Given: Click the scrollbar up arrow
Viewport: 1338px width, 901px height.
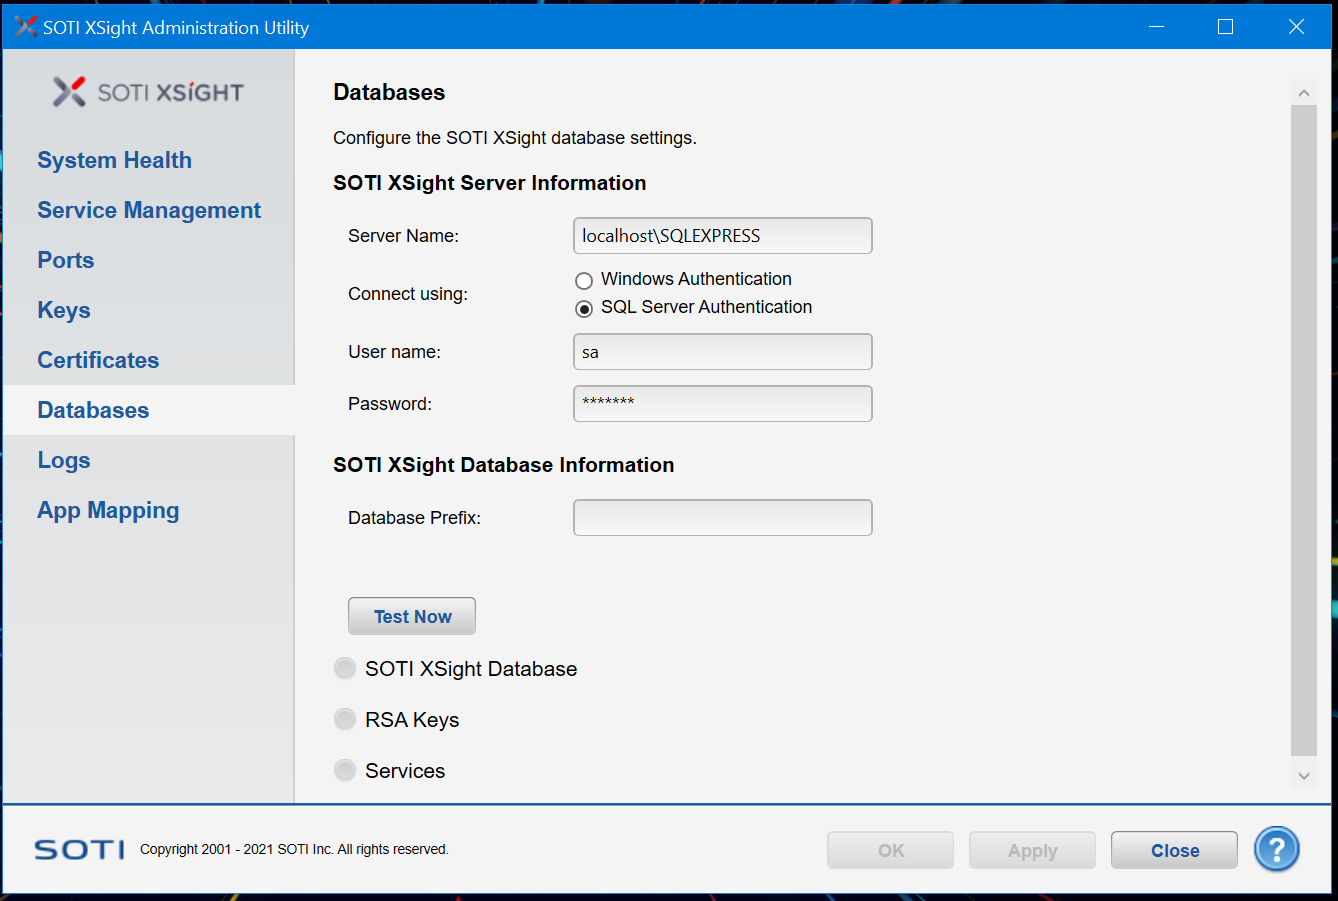Looking at the screenshot, I should (x=1304, y=93).
